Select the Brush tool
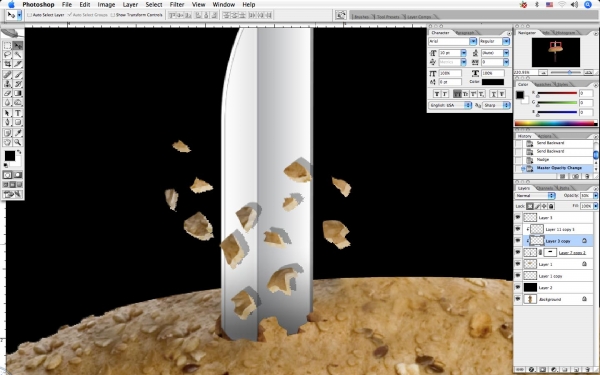The image size is (600, 375). click(x=18, y=75)
